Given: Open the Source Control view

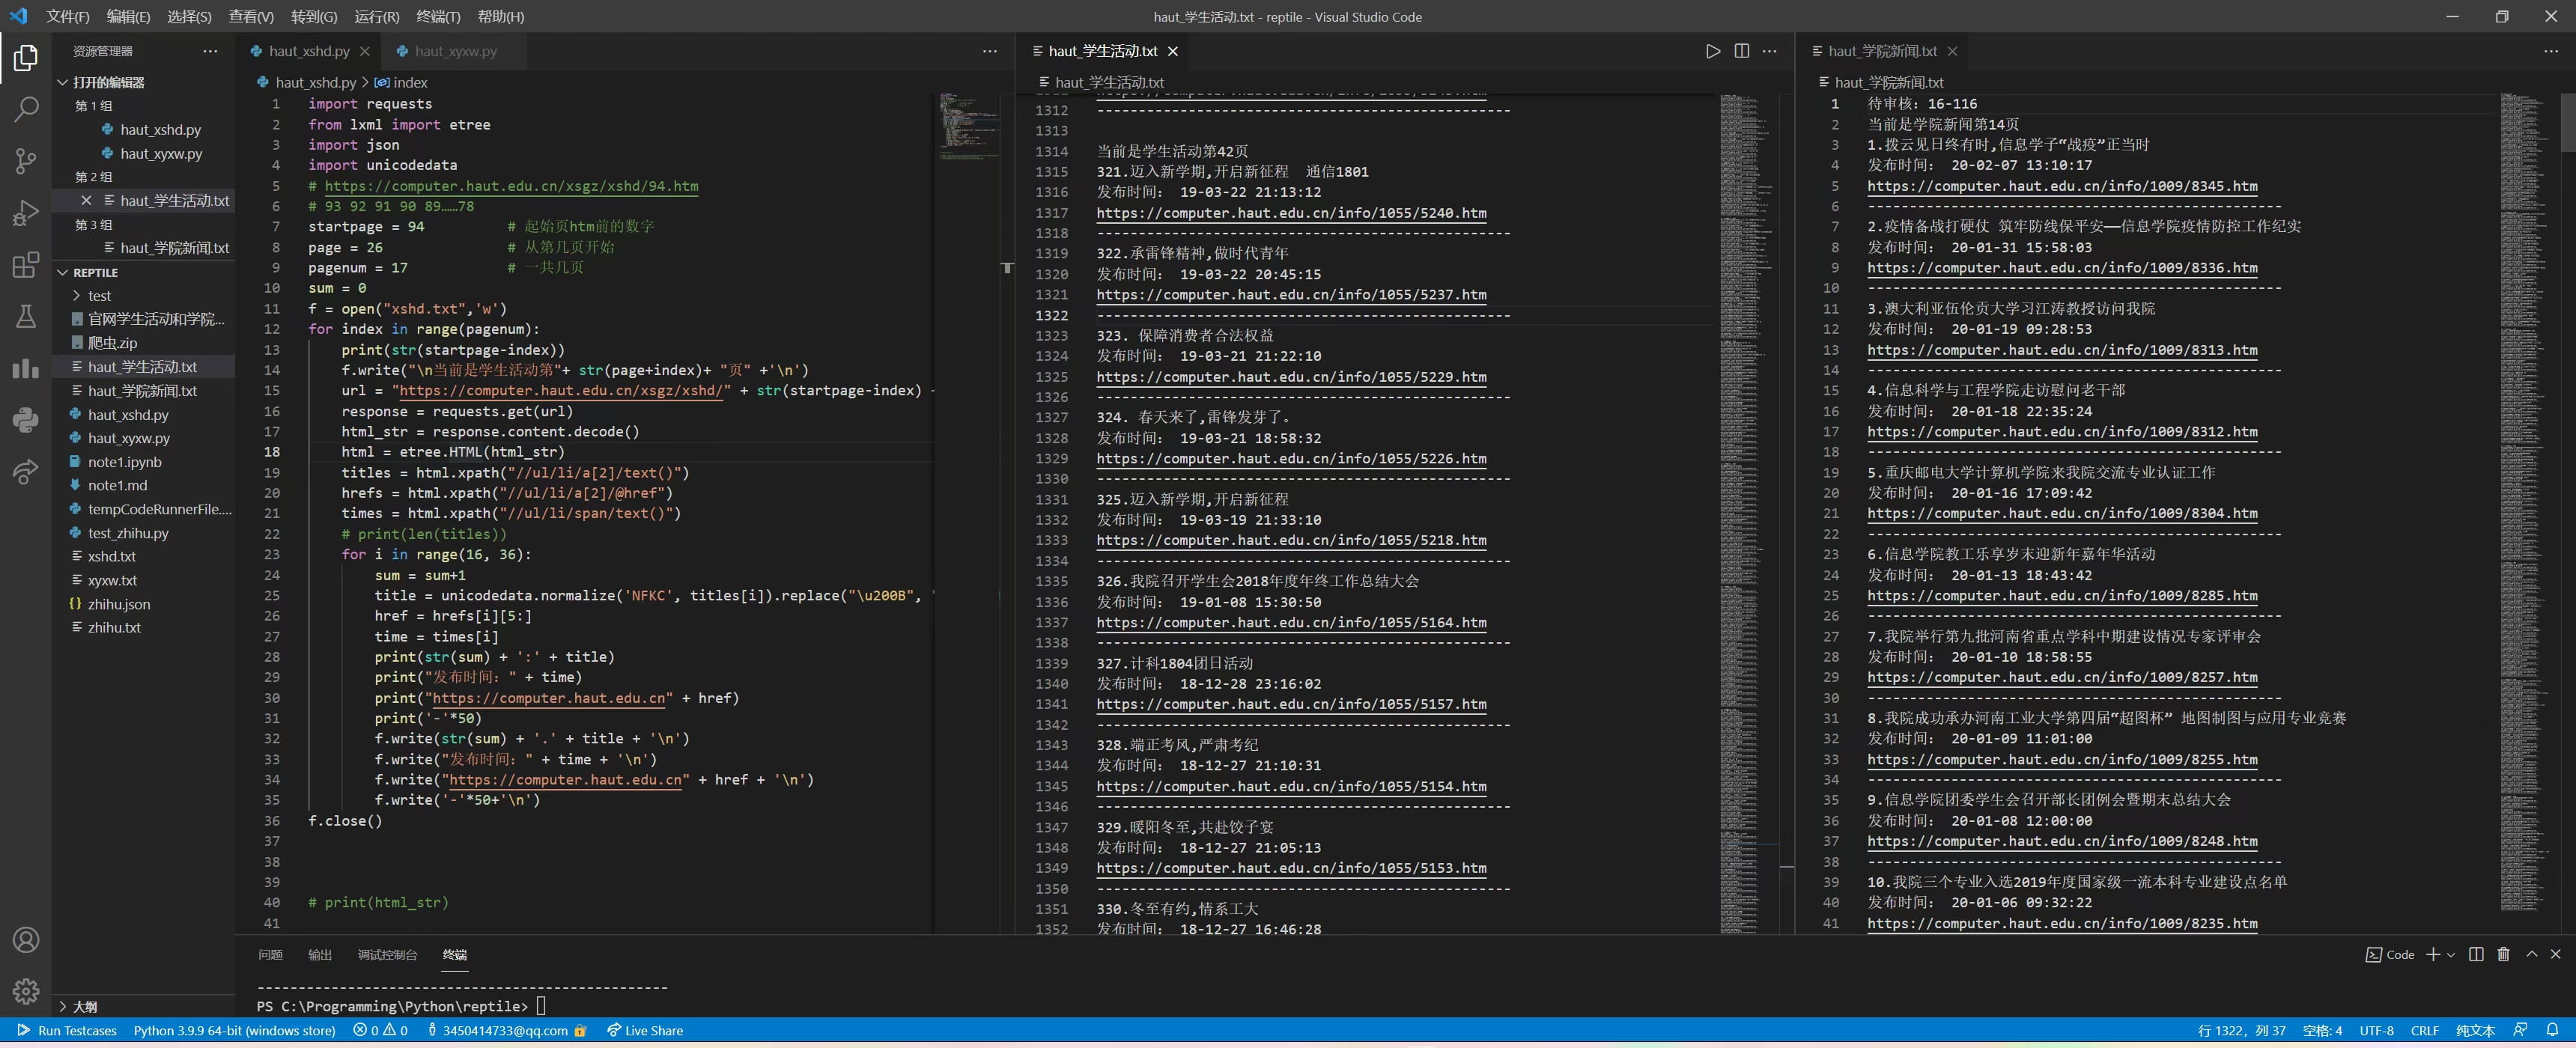Looking at the screenshot, I should pyautogui.click(x=26, y=161).
